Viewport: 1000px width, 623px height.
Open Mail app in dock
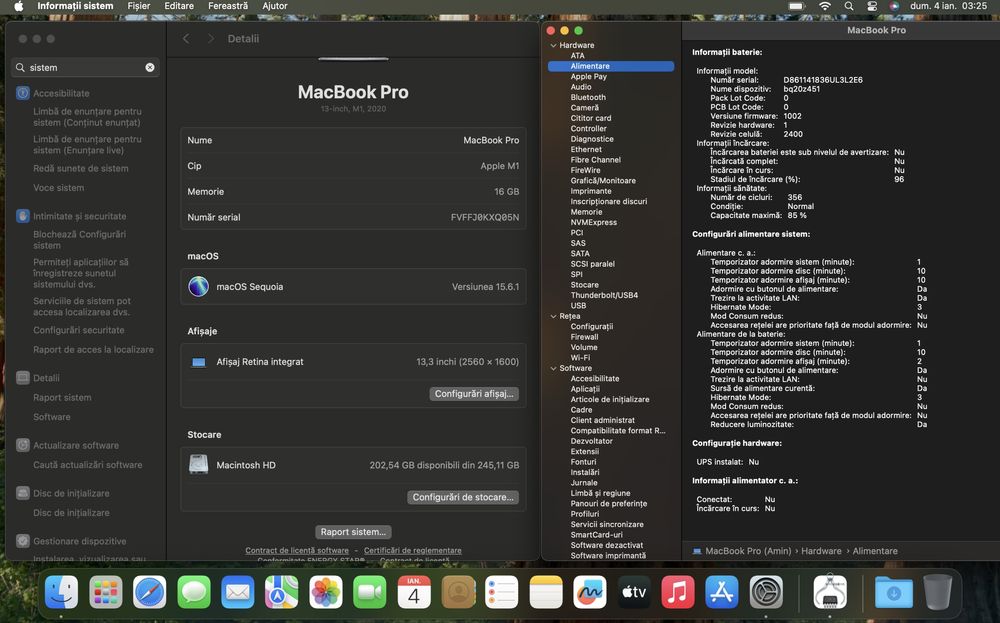[238, 592]
